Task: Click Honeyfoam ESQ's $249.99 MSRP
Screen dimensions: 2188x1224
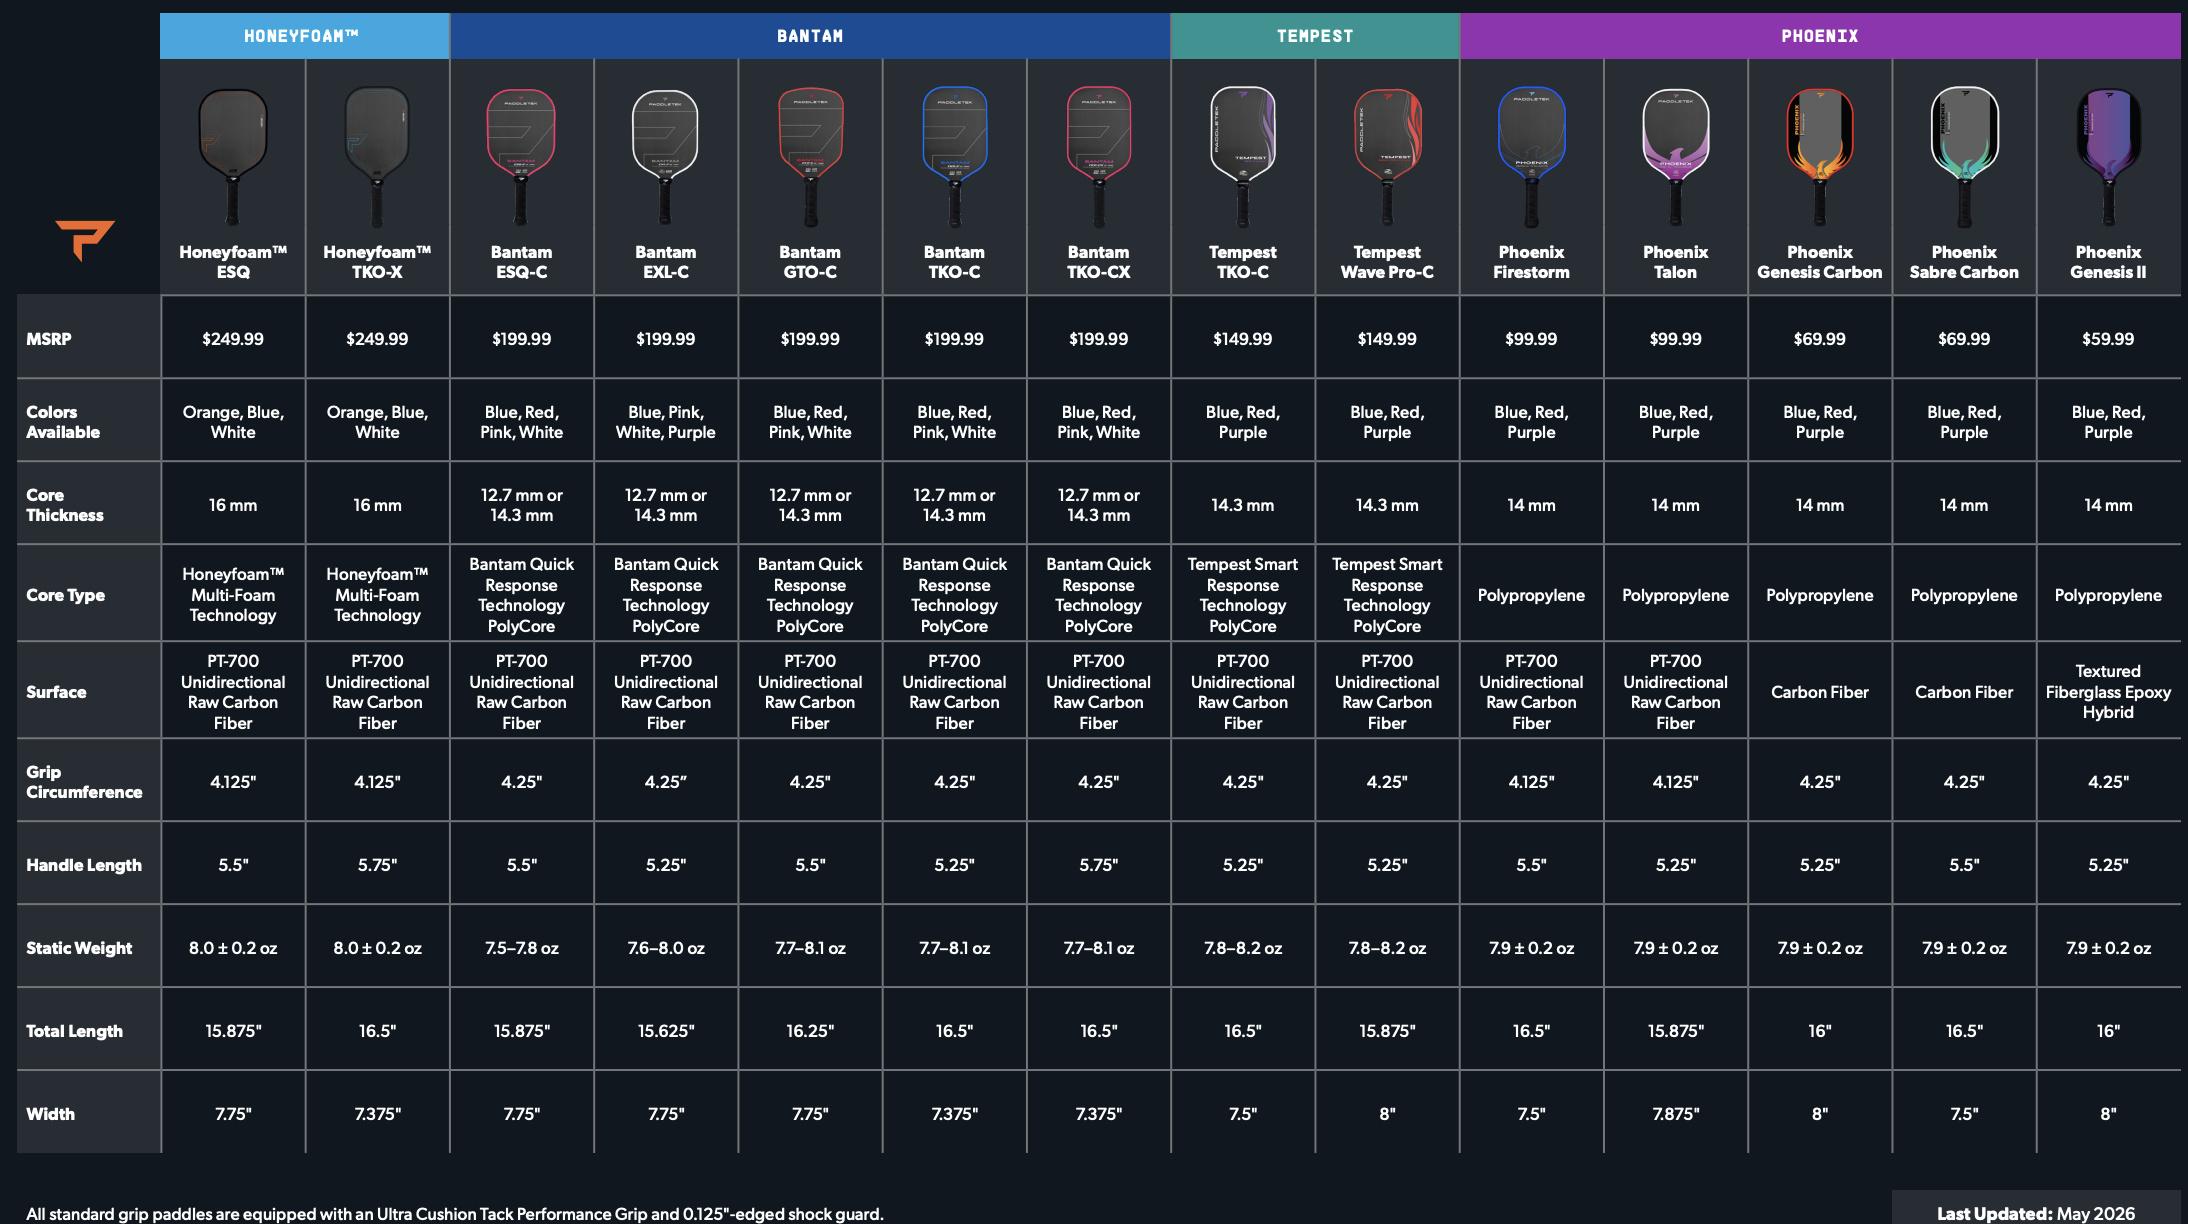Action: pyautogui.click(x=233, y=339)
